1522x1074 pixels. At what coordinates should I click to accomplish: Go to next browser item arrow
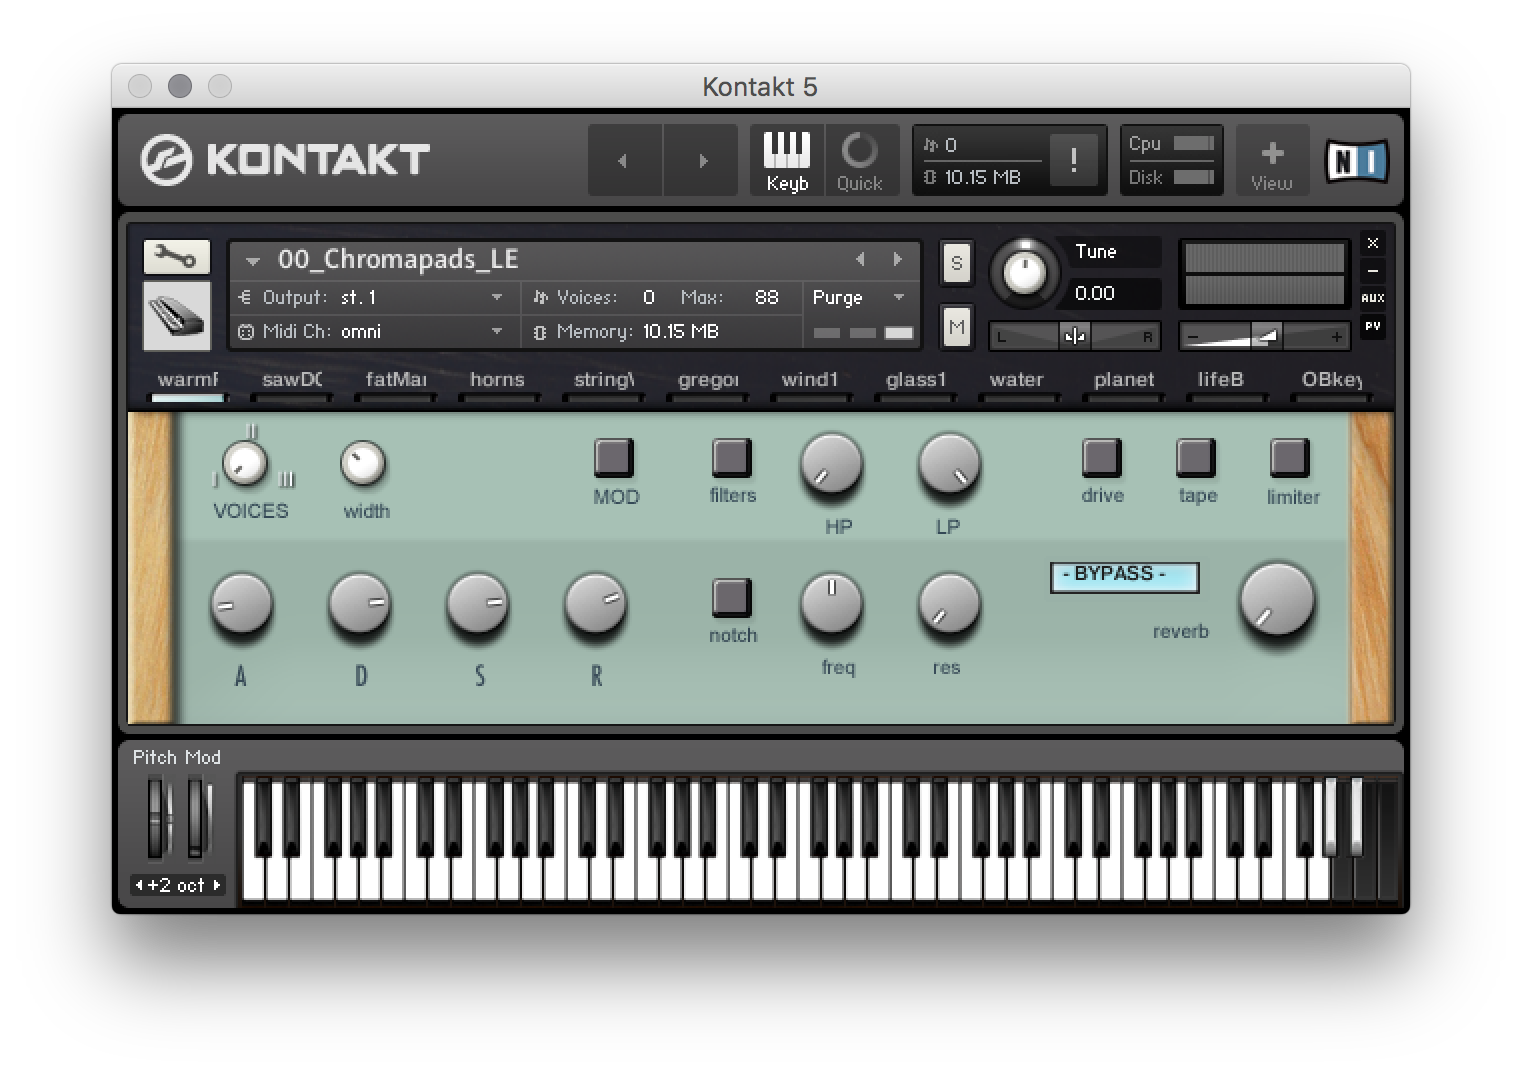(702, 160)
